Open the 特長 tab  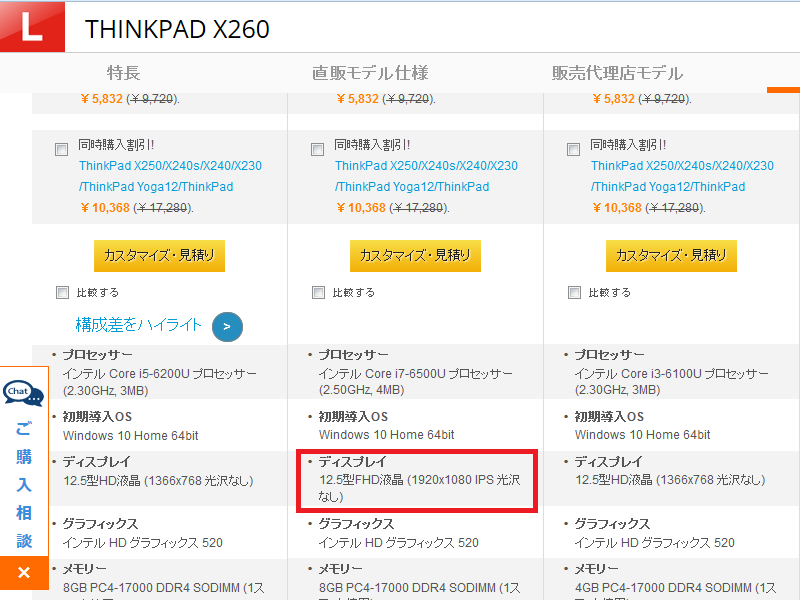(x=123, y=73)
